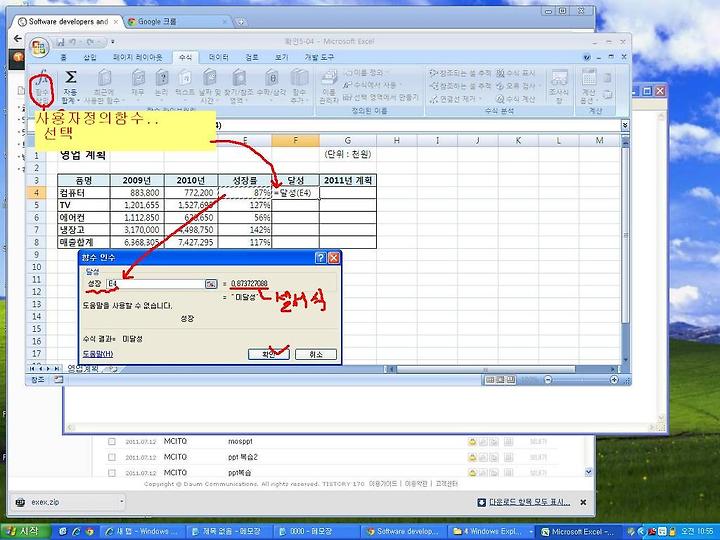Expand the formula bar chevron
The width and height of the screenshot is (720, 540).
(625, 125)
